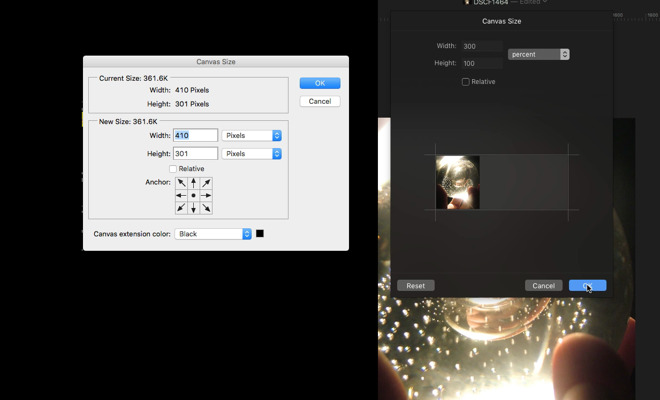Click Reset in dark Canvas Size dialog
The image size is (660, 400).
pos(416,285)
